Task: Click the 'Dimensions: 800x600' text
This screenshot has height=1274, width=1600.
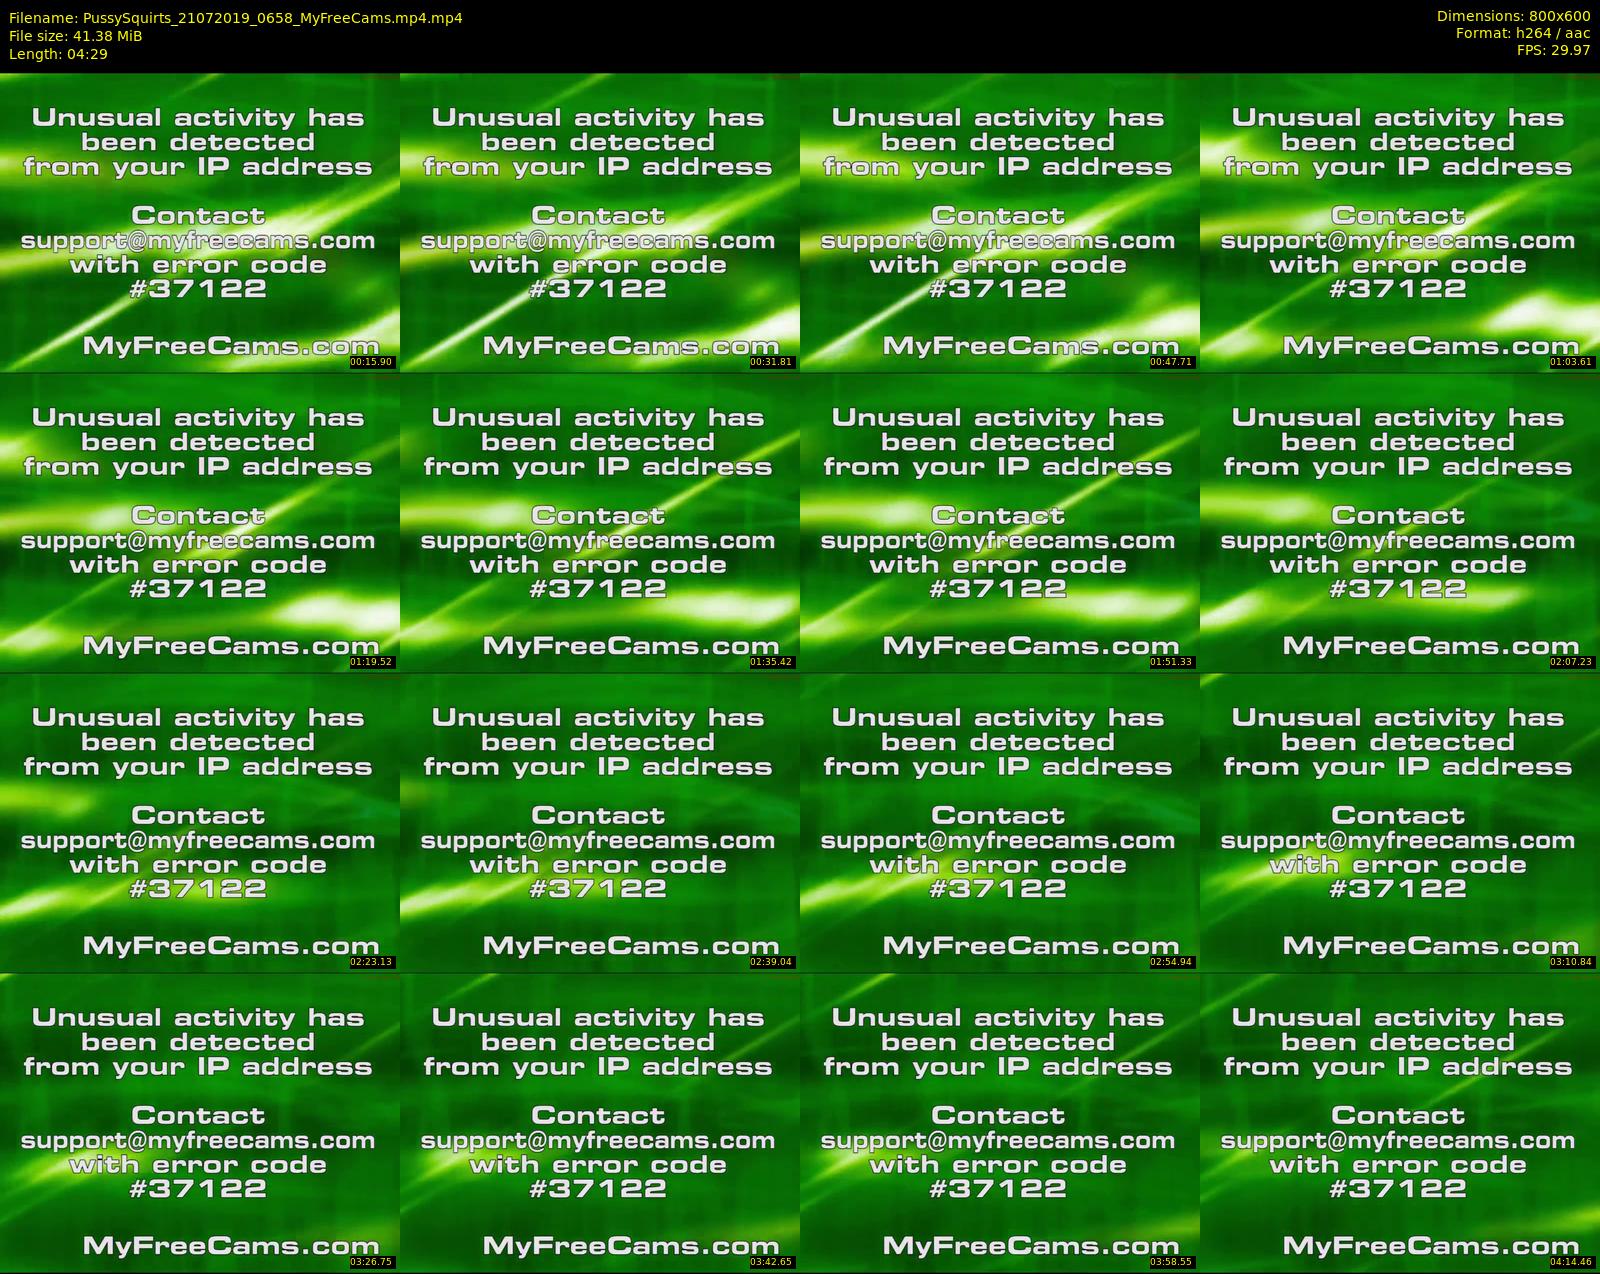Action: [x=1513, y=16]
